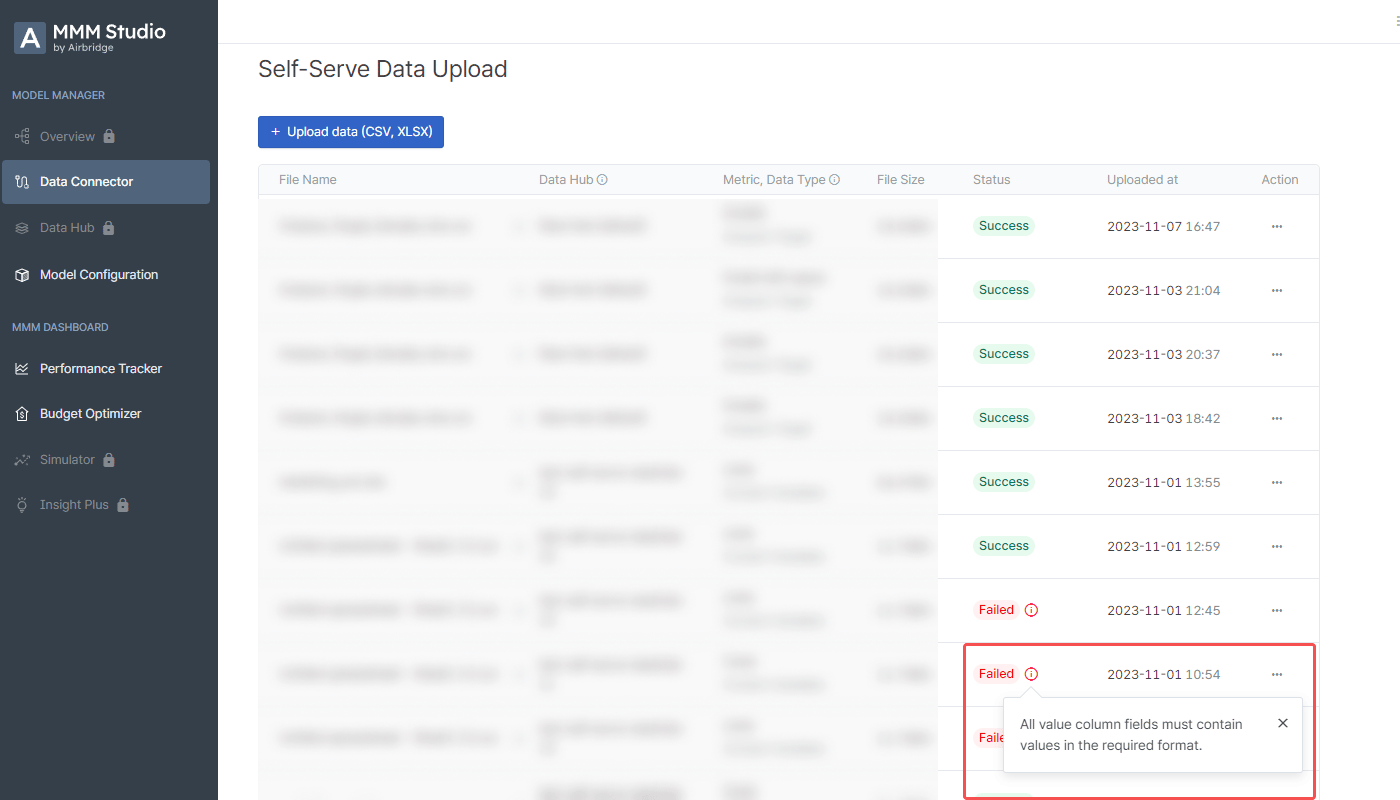Open action menu for 2023-11-07 16:47 upload
This screenshot has height=800, width=1400.
(x=1277, y=227)
